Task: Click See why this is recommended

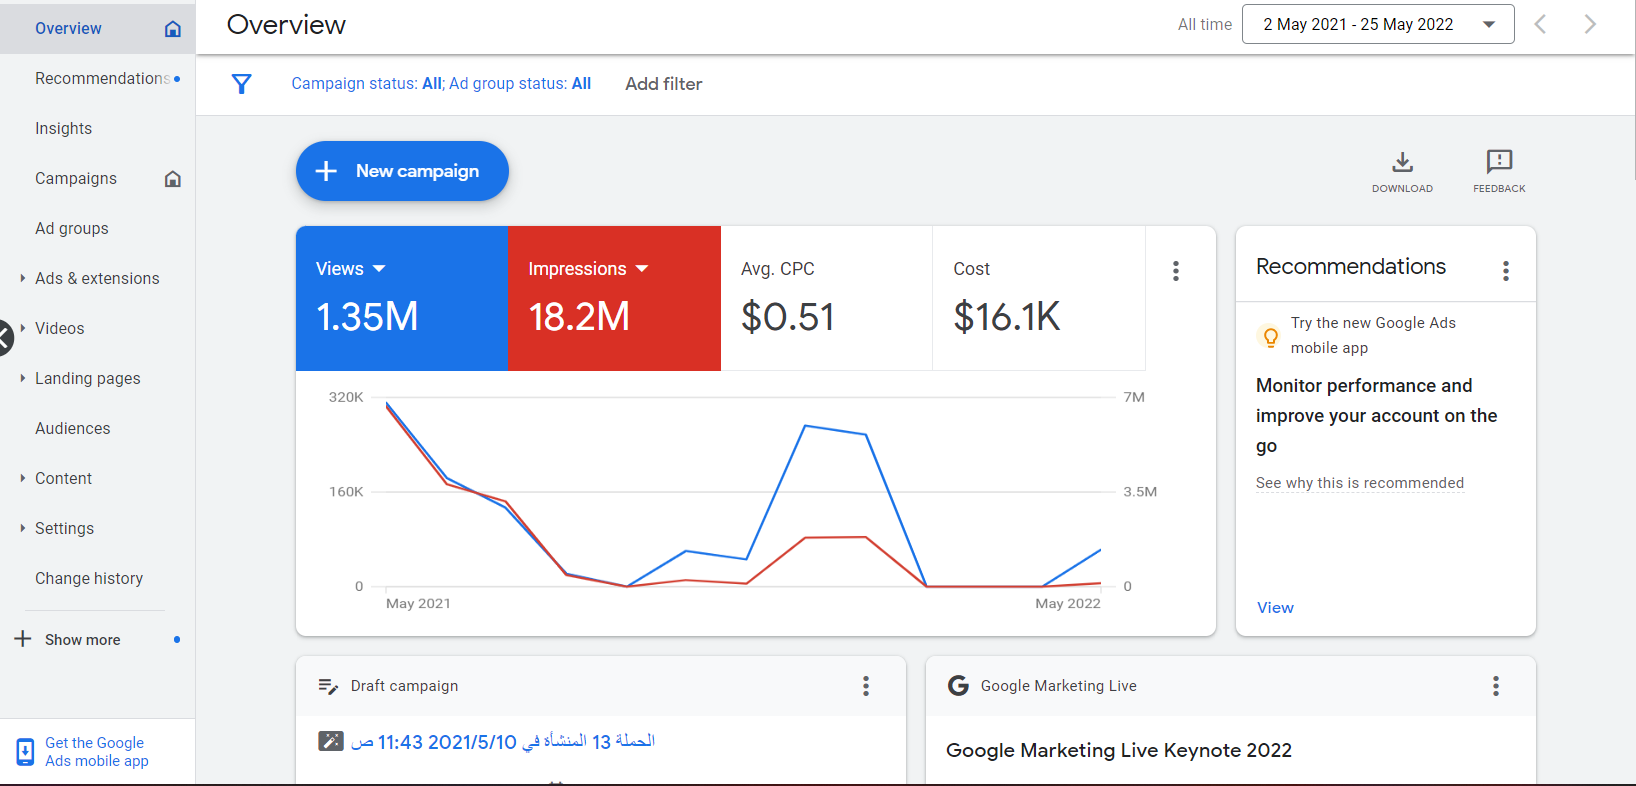Action: click(x=1359, y=483)
